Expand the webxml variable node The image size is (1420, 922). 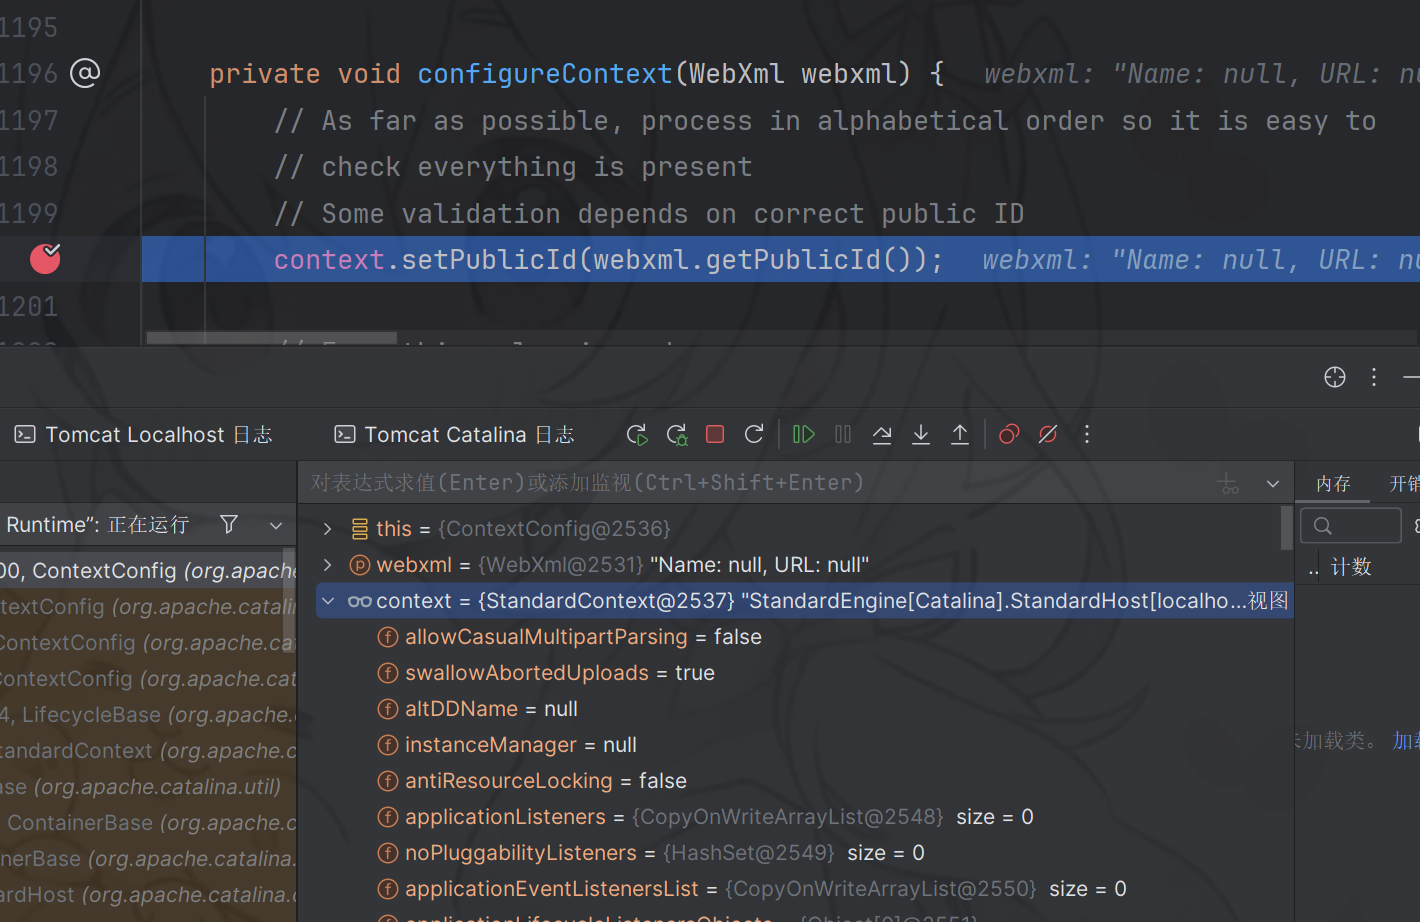[x=327, y=565]
